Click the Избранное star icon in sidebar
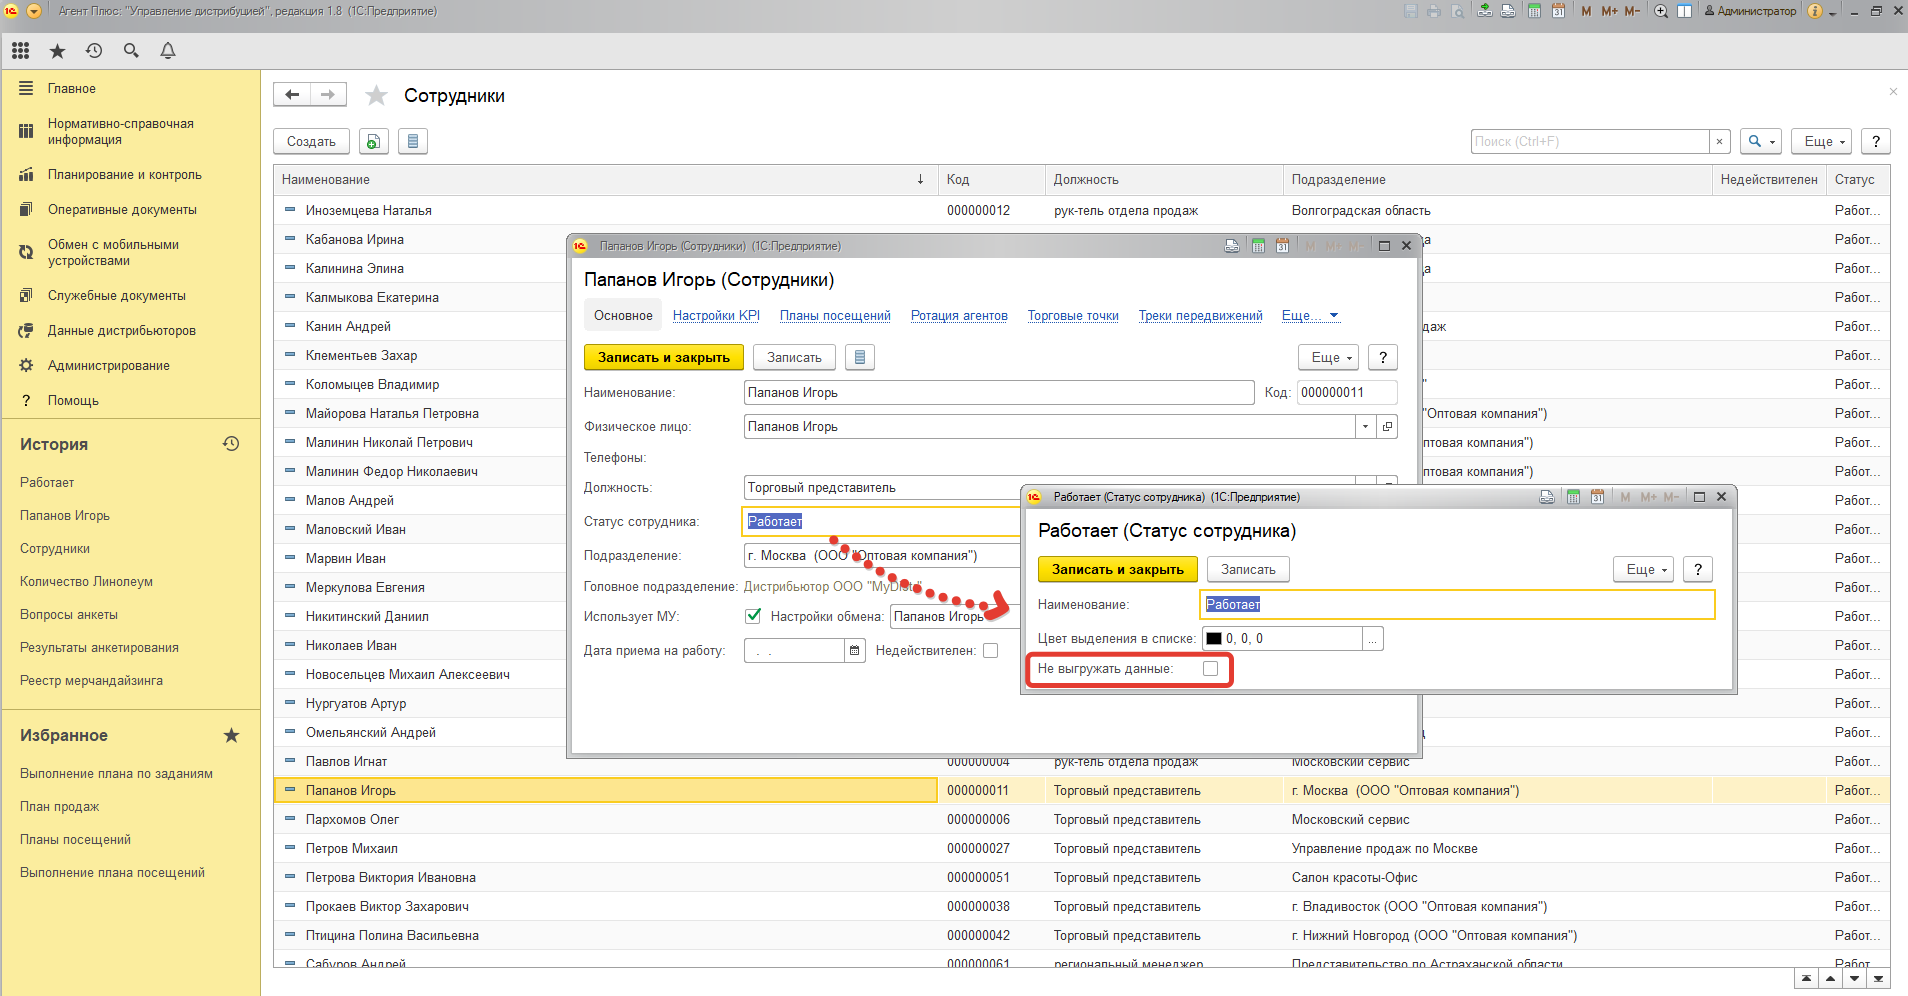 tap(231, 735)
